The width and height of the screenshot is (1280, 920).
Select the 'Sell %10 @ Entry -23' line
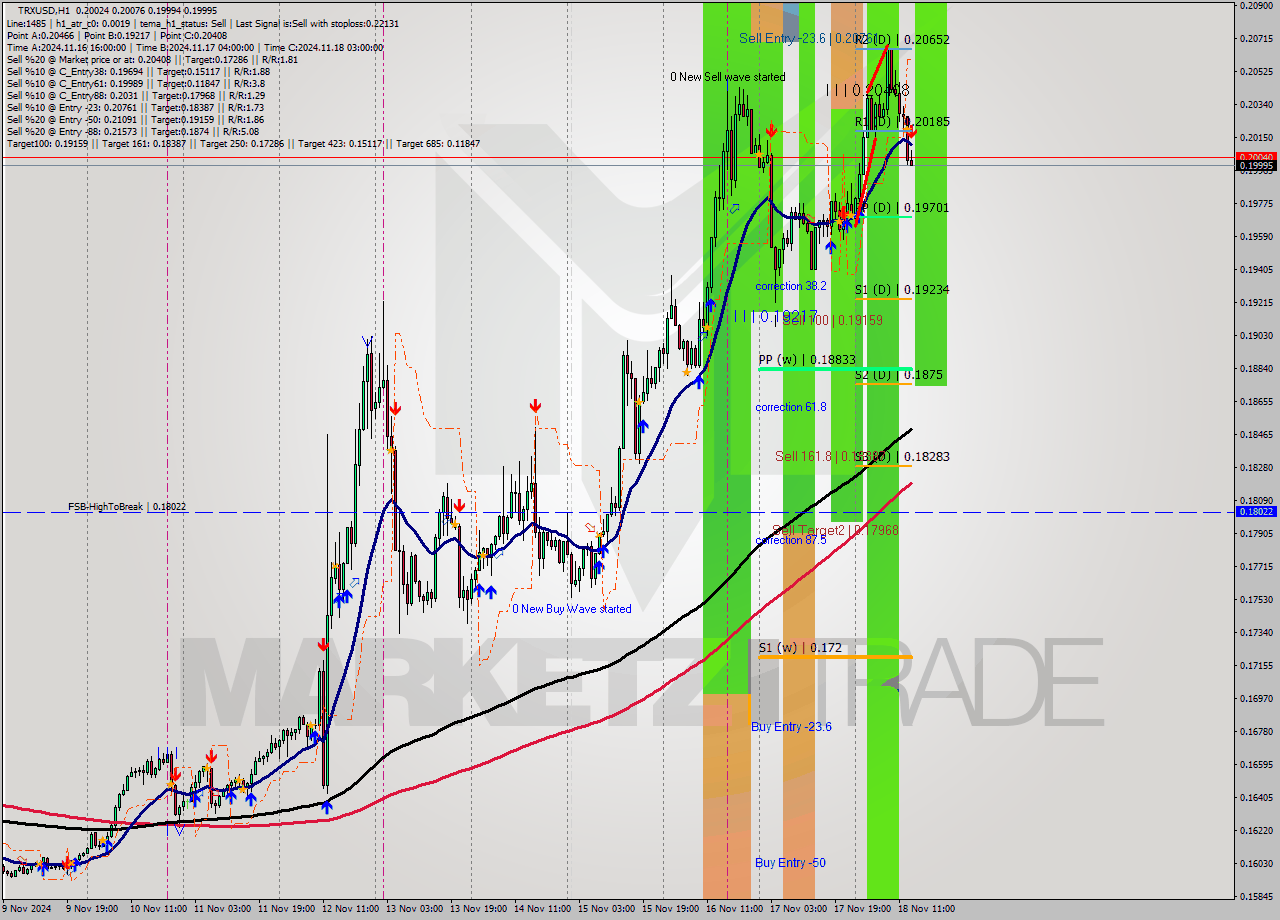tap(135, 107)
